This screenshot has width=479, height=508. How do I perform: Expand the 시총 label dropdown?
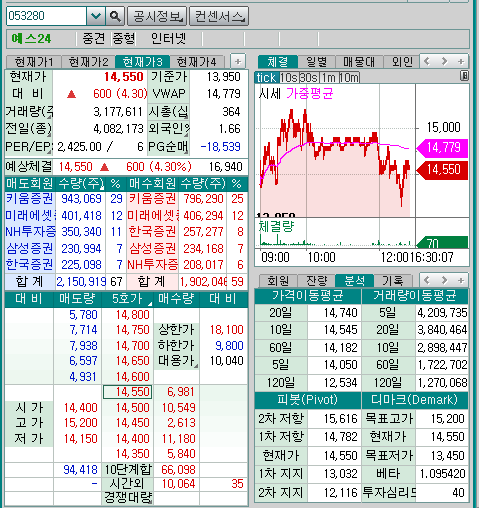point(186,117)
